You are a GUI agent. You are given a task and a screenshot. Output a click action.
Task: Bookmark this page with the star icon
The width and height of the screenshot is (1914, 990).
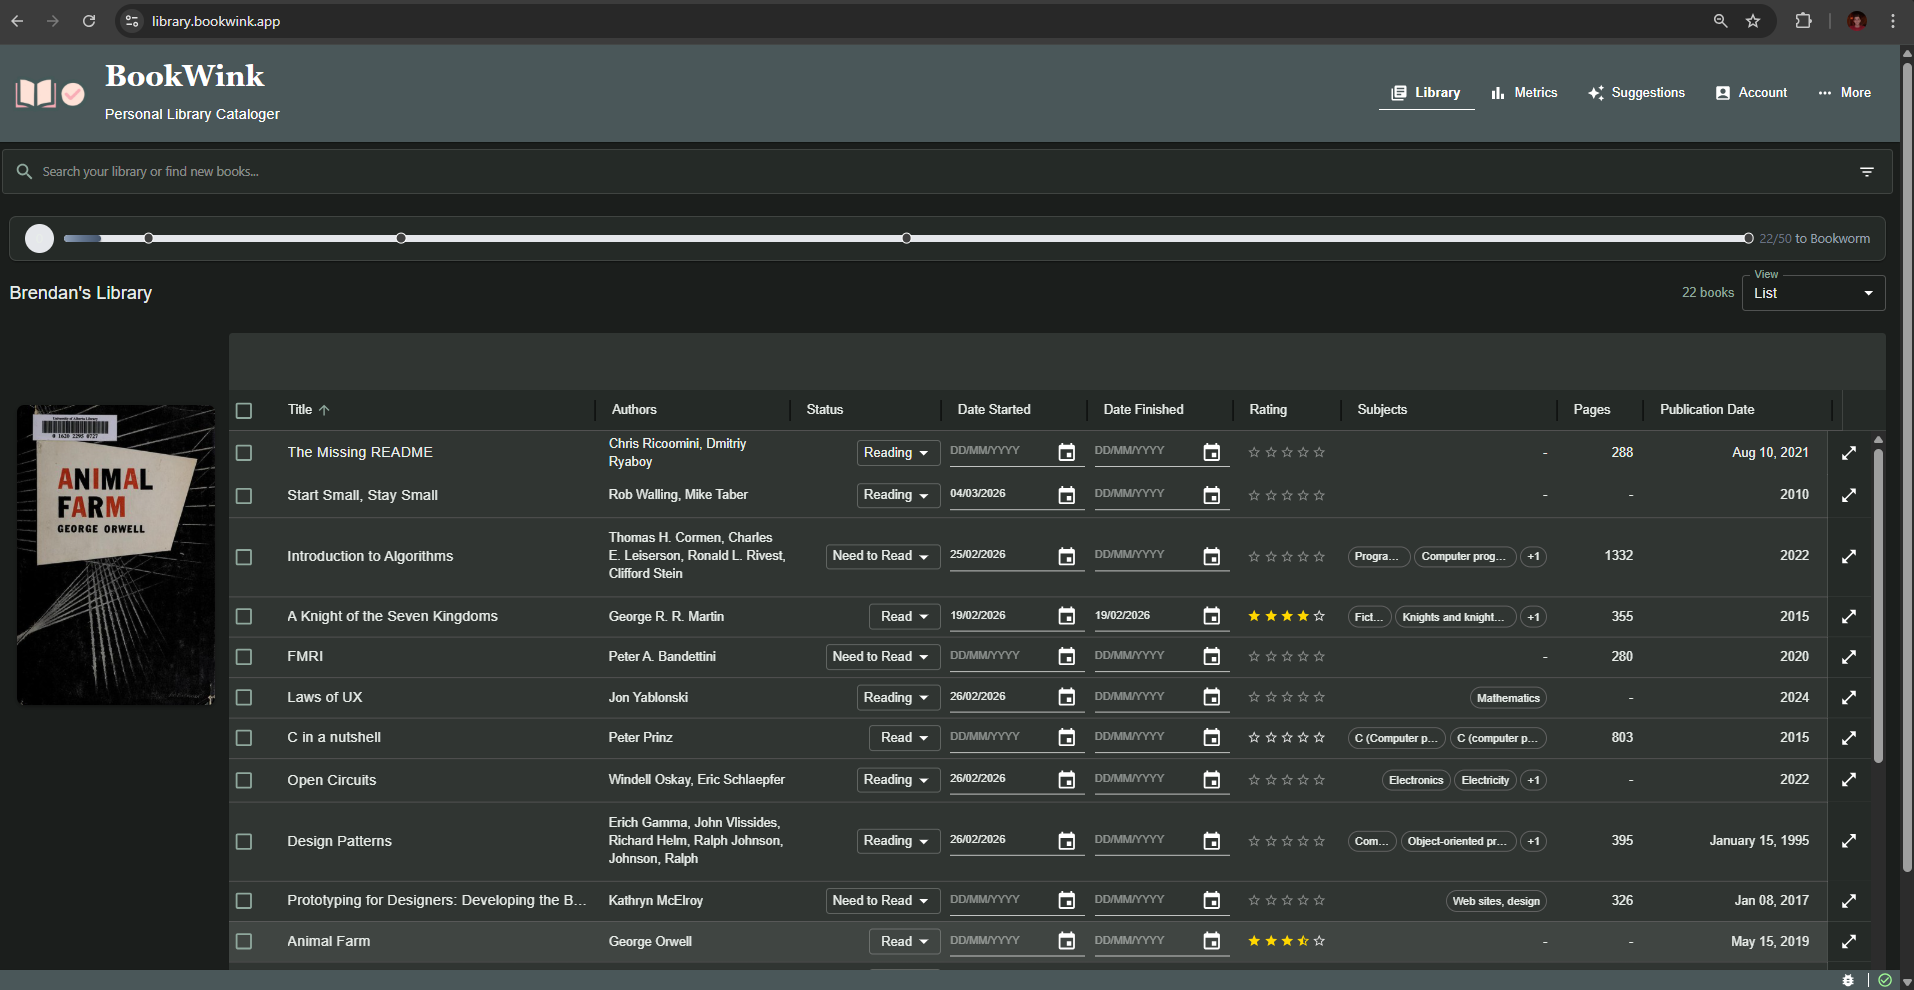coord(1752,21)
